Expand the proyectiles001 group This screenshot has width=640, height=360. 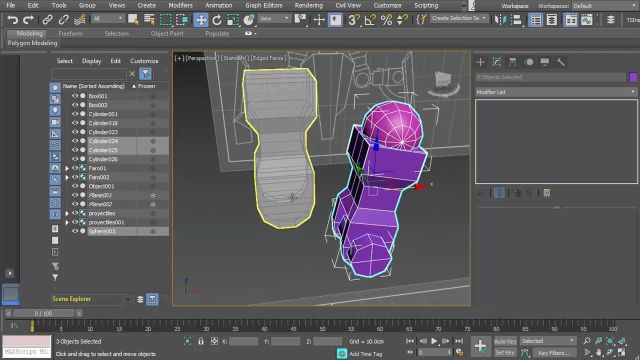pos(67,222)
